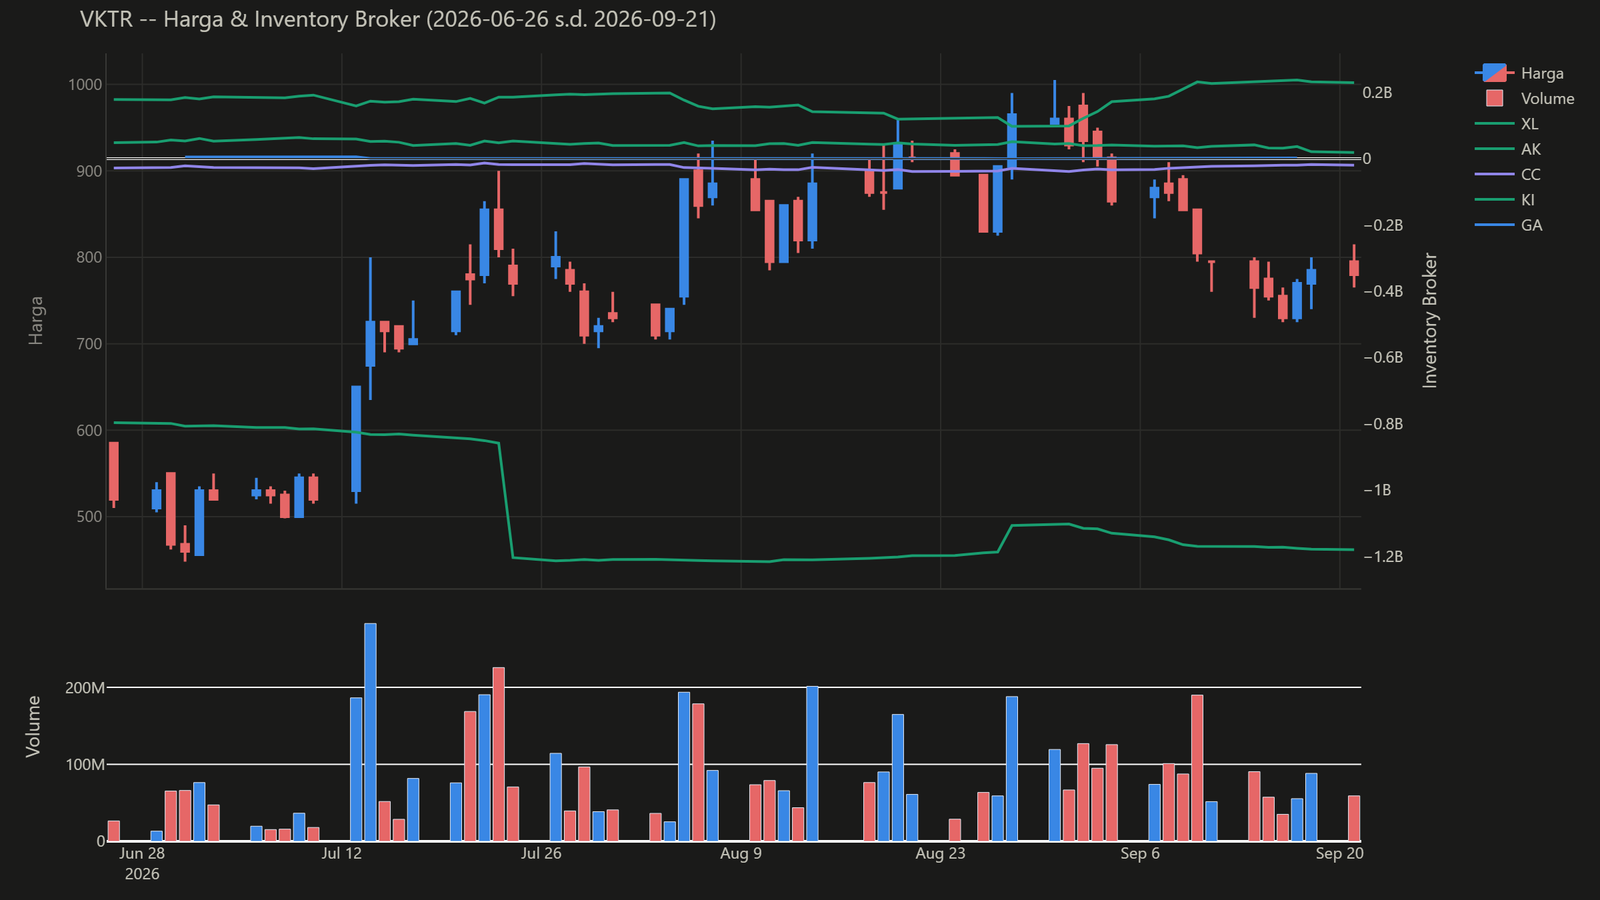The image size is (1600, 900).
Task: Click the 2026 year label under axis
Action: pyautogui.click(x=142, y=874)
